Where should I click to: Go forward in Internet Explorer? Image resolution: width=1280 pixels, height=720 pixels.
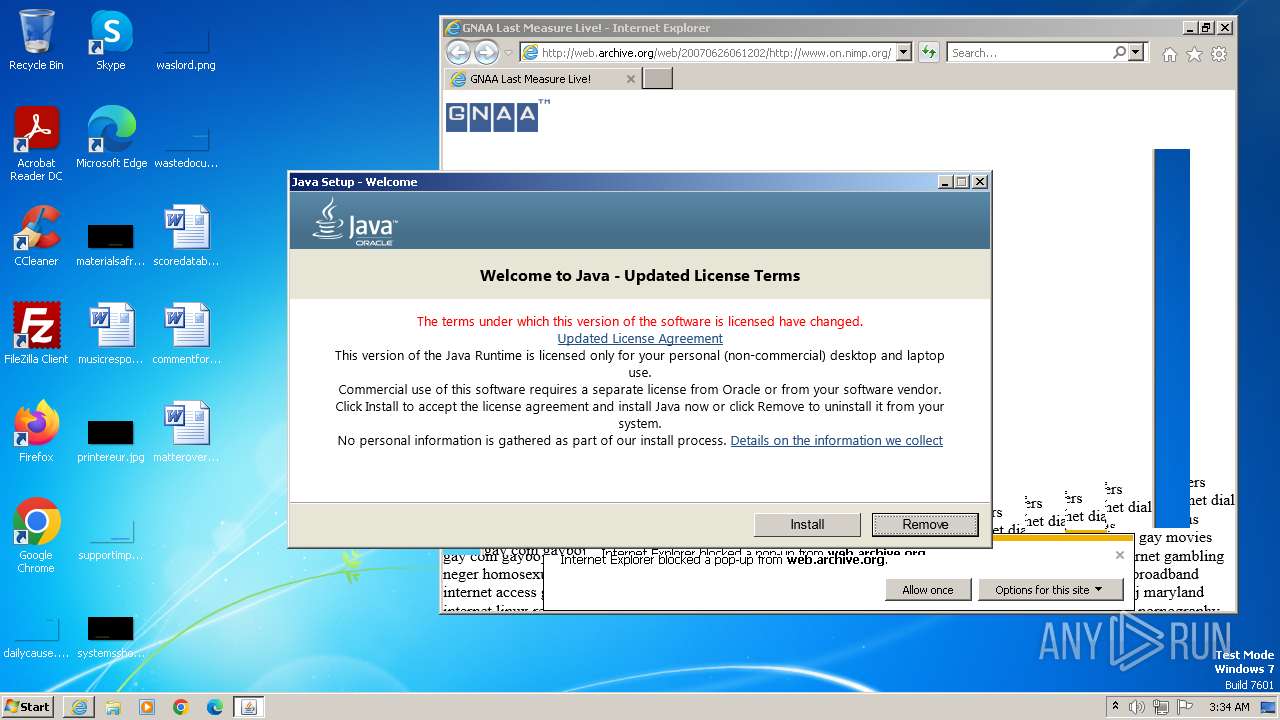coord(486,53)
